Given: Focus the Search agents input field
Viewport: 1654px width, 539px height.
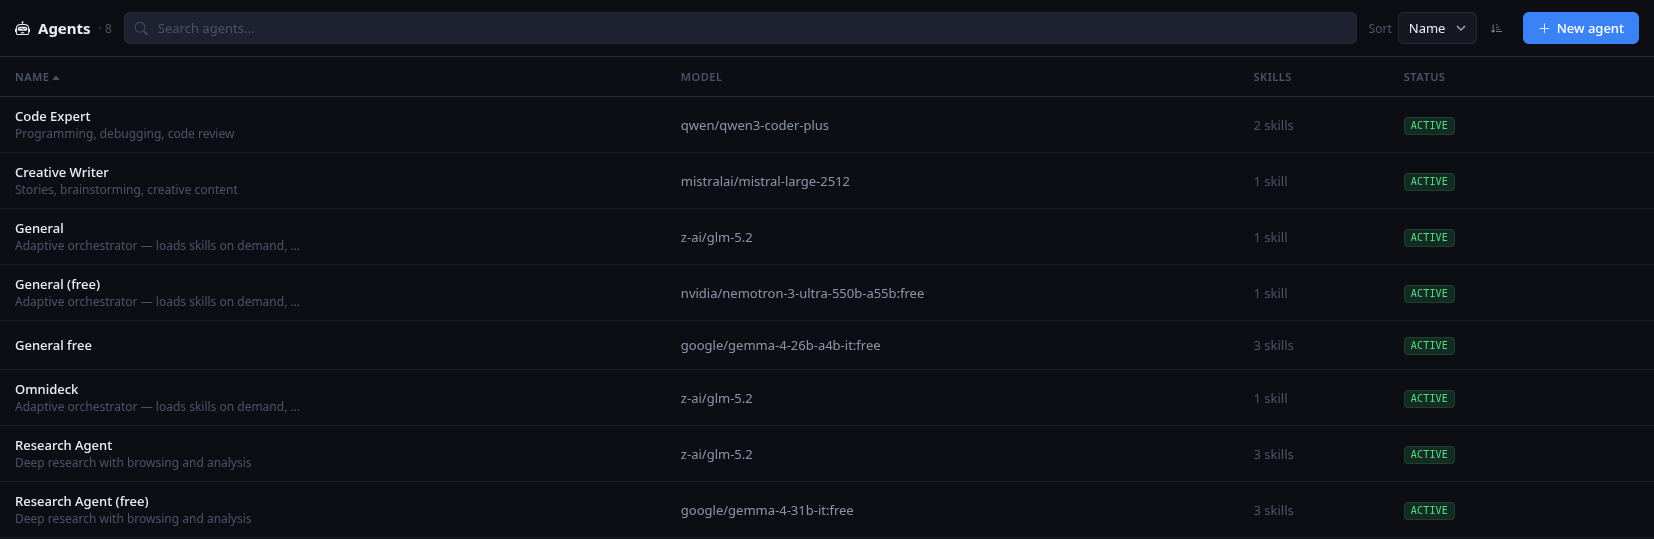Looking at the screenshot, I should [x=740, y=28].
